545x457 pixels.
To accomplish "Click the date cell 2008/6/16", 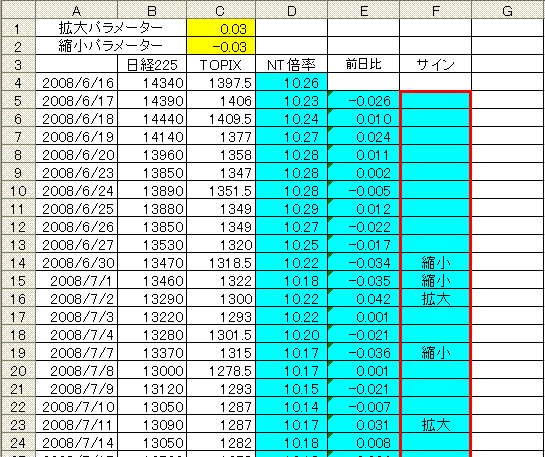I will pos(76,82).
